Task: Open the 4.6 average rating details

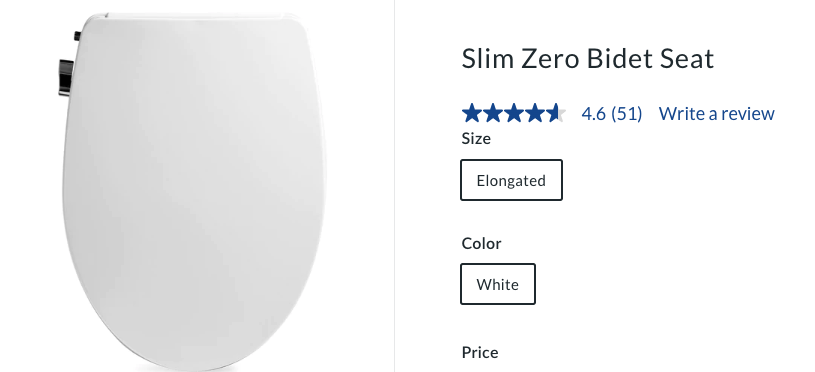Action: [594, 113]
